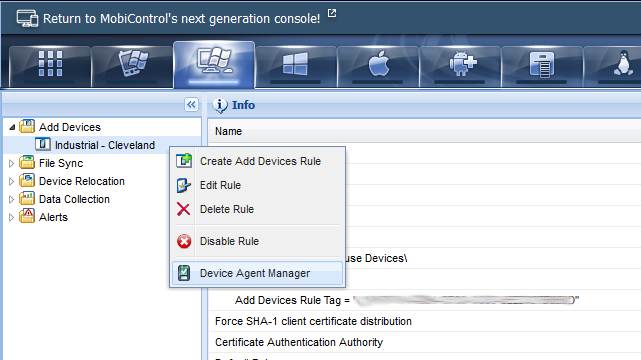This screenshot has width=641, height=360.
Task: Click the red circle Disable Rule icon
Action: click(x=184, y=241)
